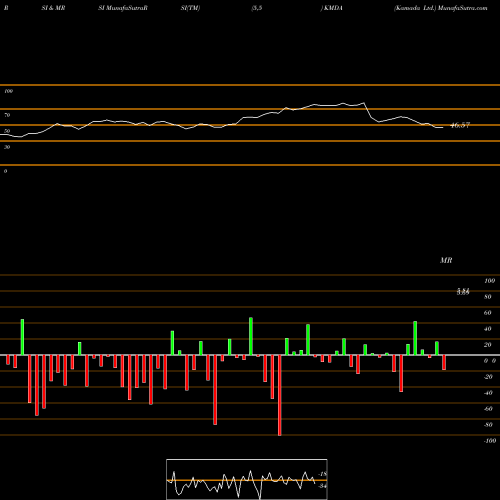The width and height of the screenshot is (500, 500).
Task: Click the end point of the RSI line
Action: [443, 128]
